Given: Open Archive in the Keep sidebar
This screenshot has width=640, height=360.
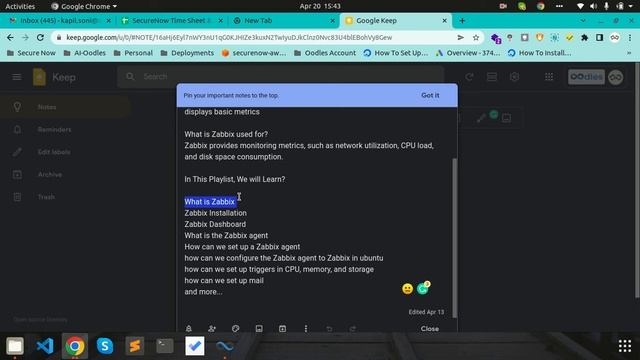Looking at the screenshot, I should (65, 174).
